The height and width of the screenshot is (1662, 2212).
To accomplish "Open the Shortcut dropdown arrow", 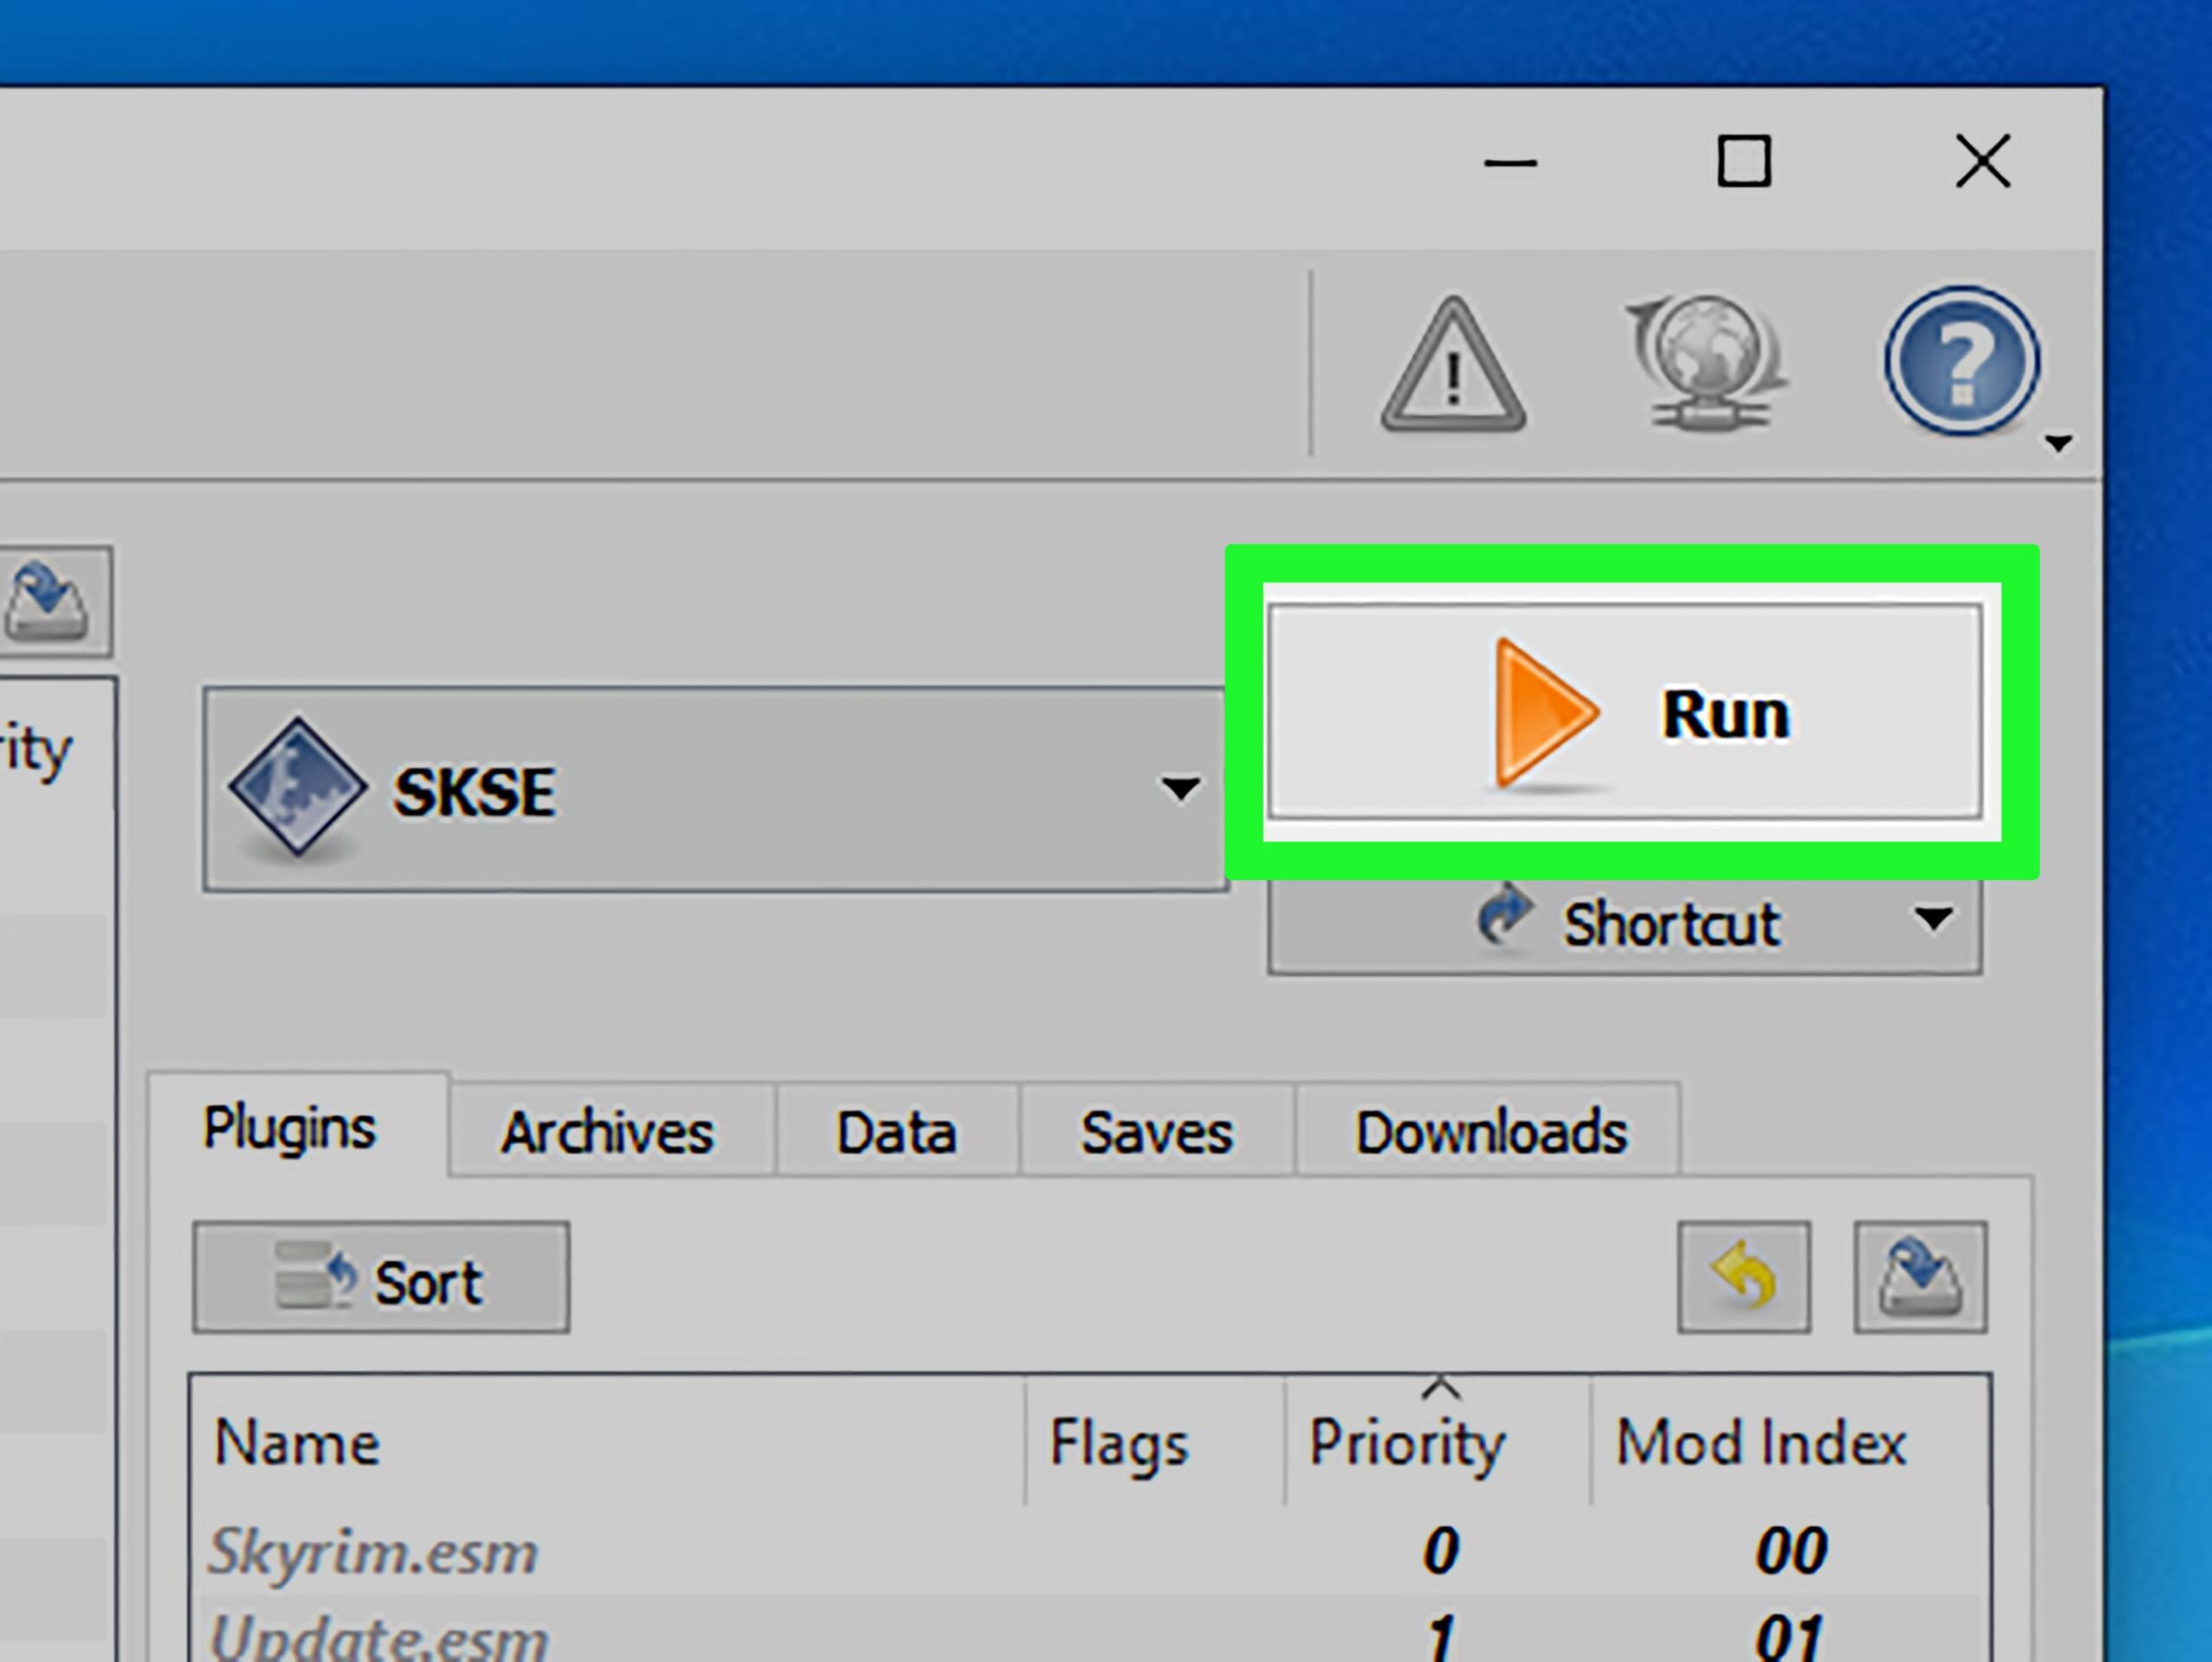I will point(1932,920).
